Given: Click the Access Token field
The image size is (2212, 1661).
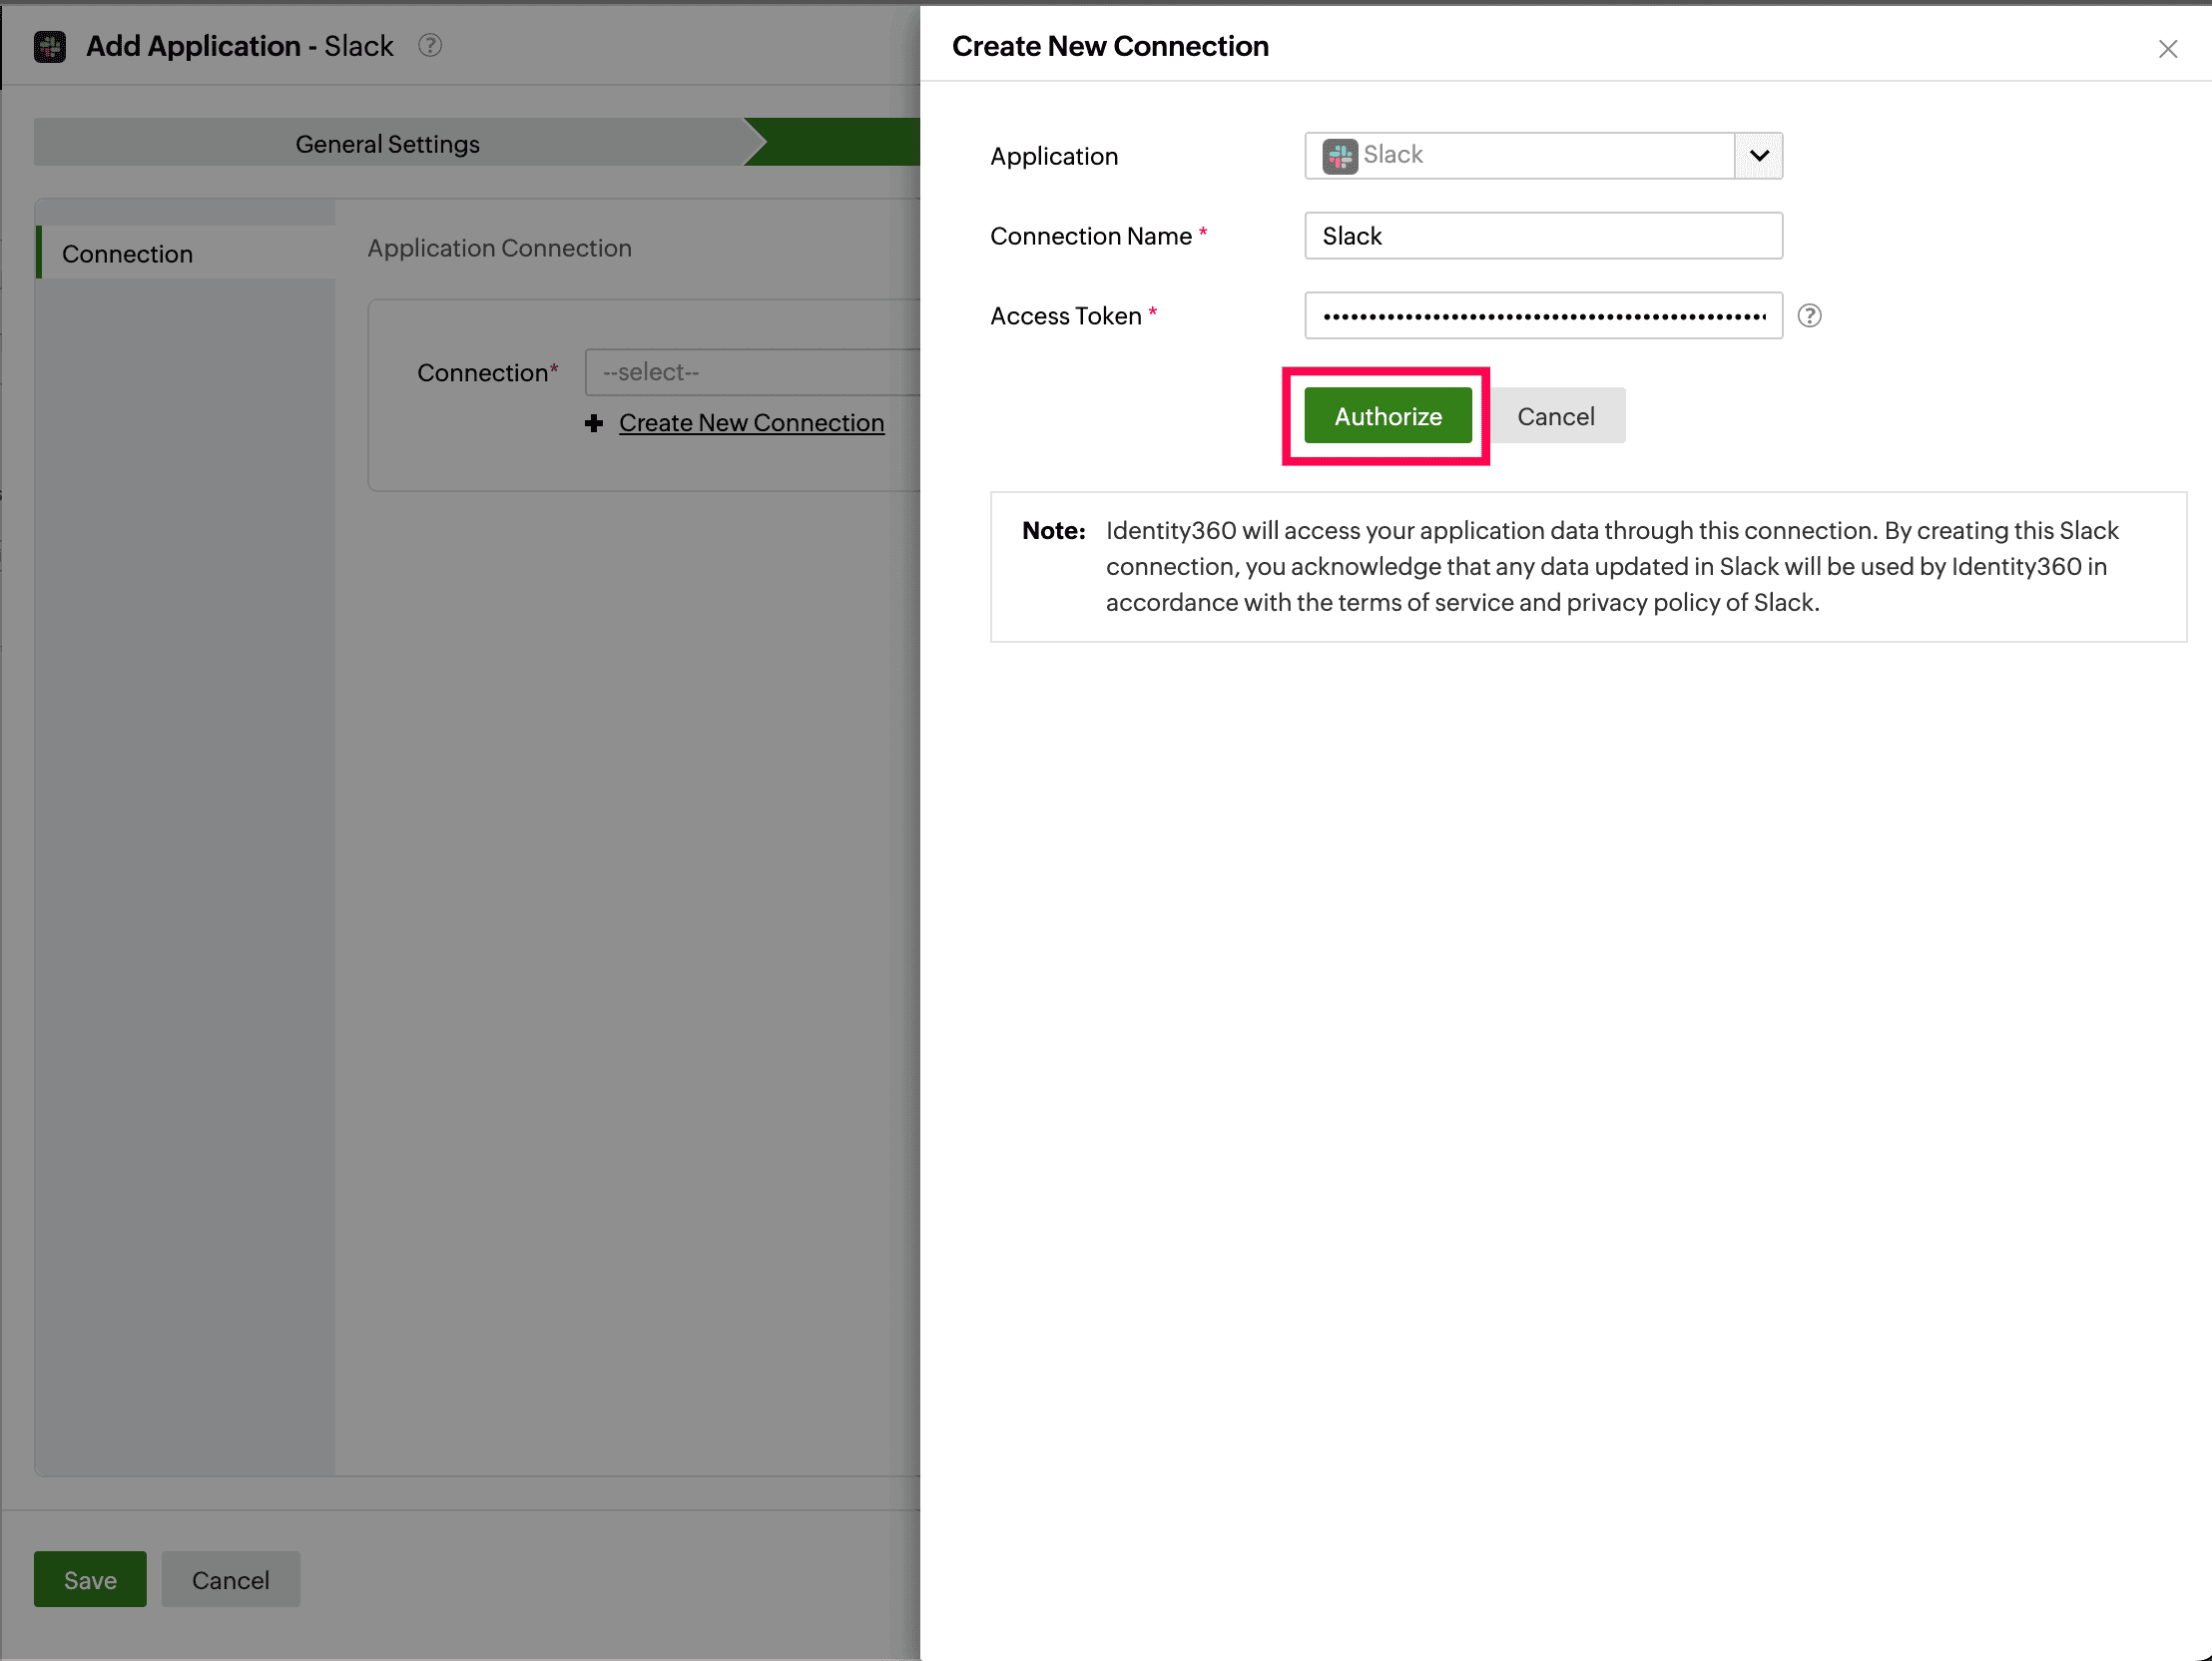Looking at the screenshot, I should [1542, 316].
